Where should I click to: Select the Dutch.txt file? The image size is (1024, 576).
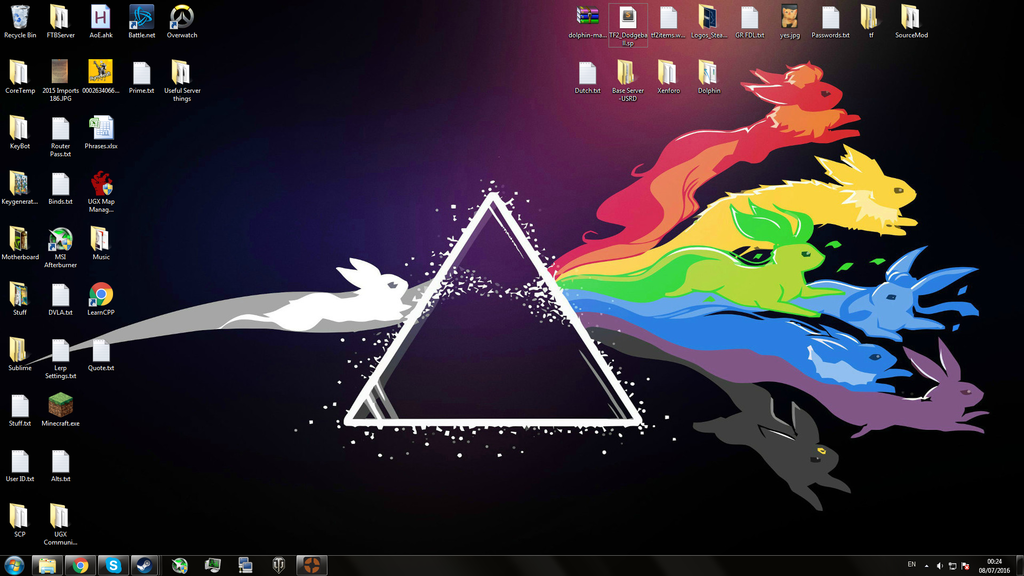click(587, 77)
